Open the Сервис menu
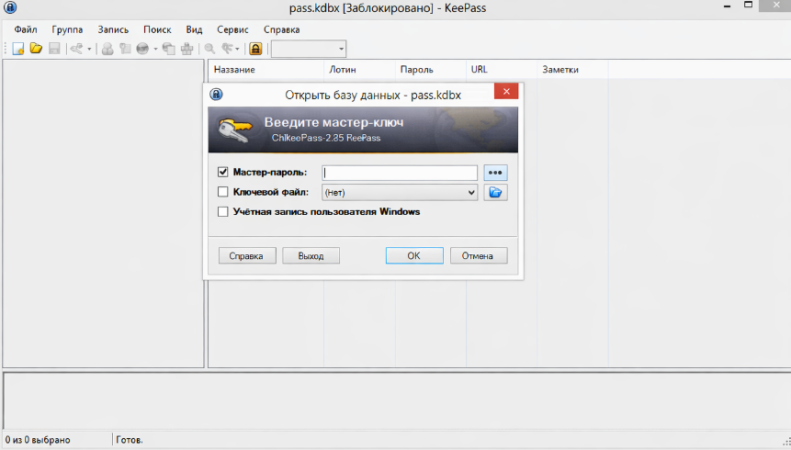Viewport: 791px width, 450px height. [233, 30]
